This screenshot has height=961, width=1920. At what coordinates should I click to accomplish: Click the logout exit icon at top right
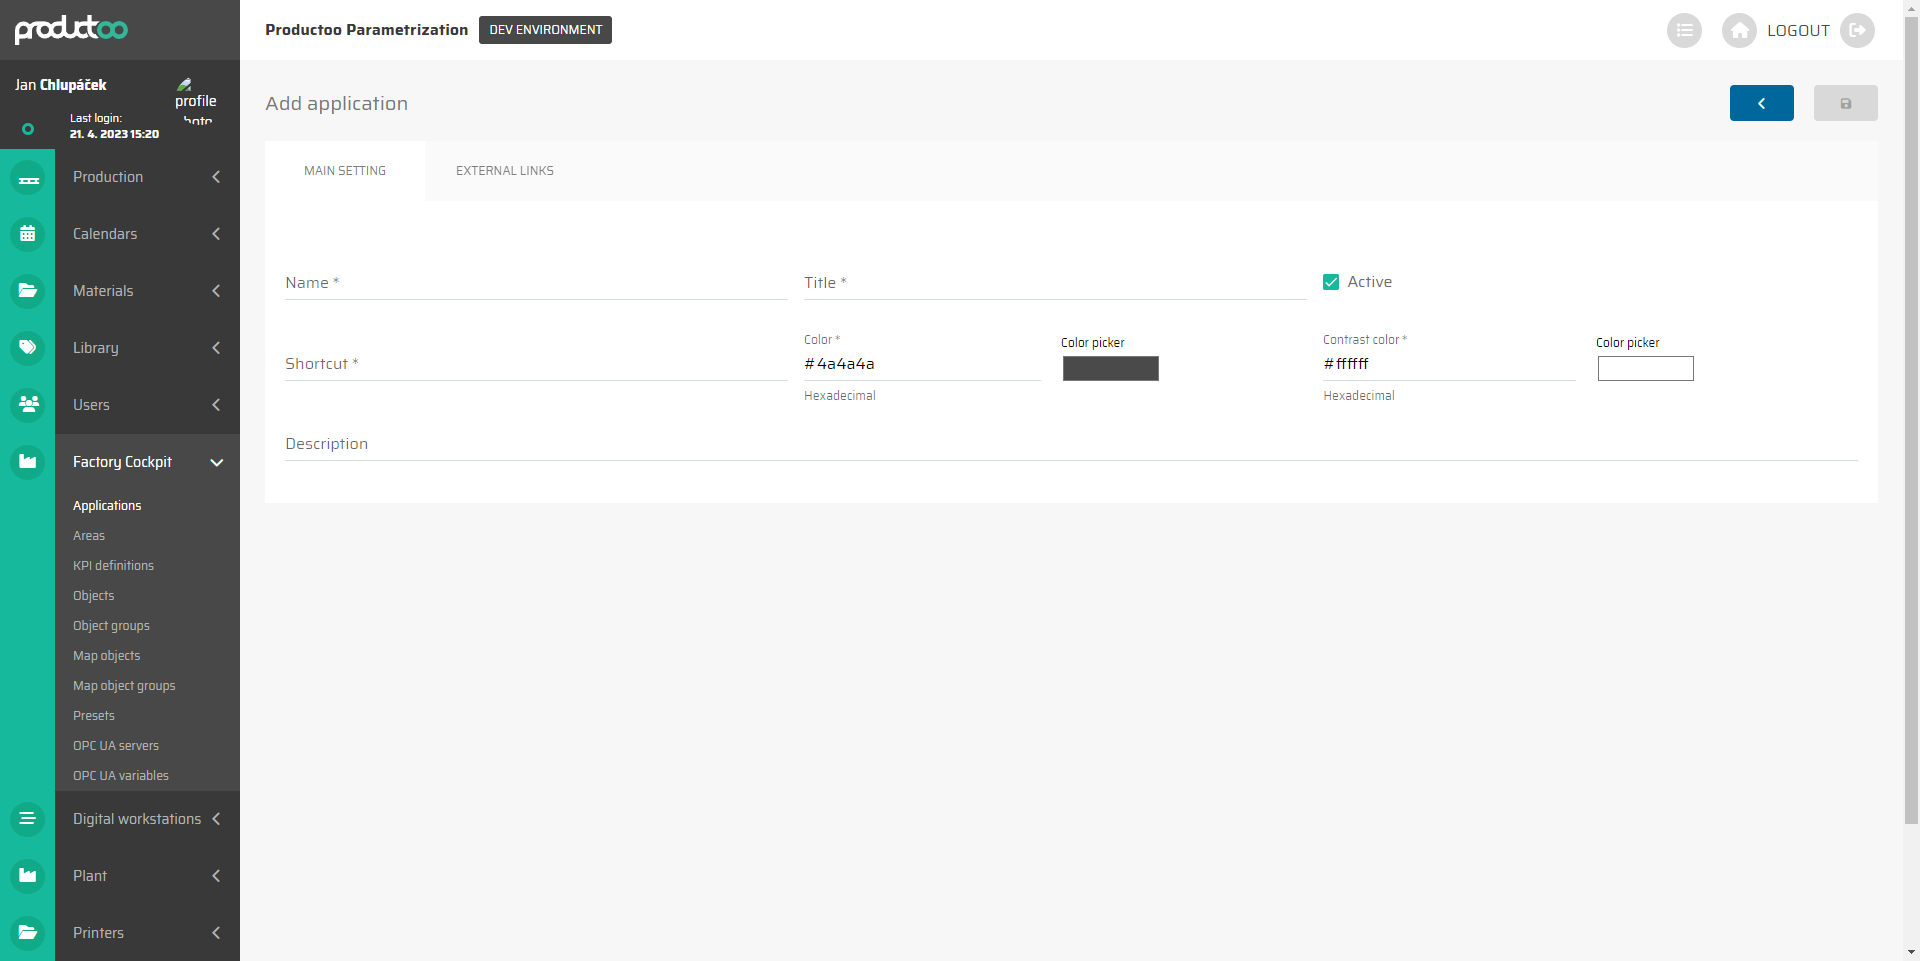coord(1858,31)
